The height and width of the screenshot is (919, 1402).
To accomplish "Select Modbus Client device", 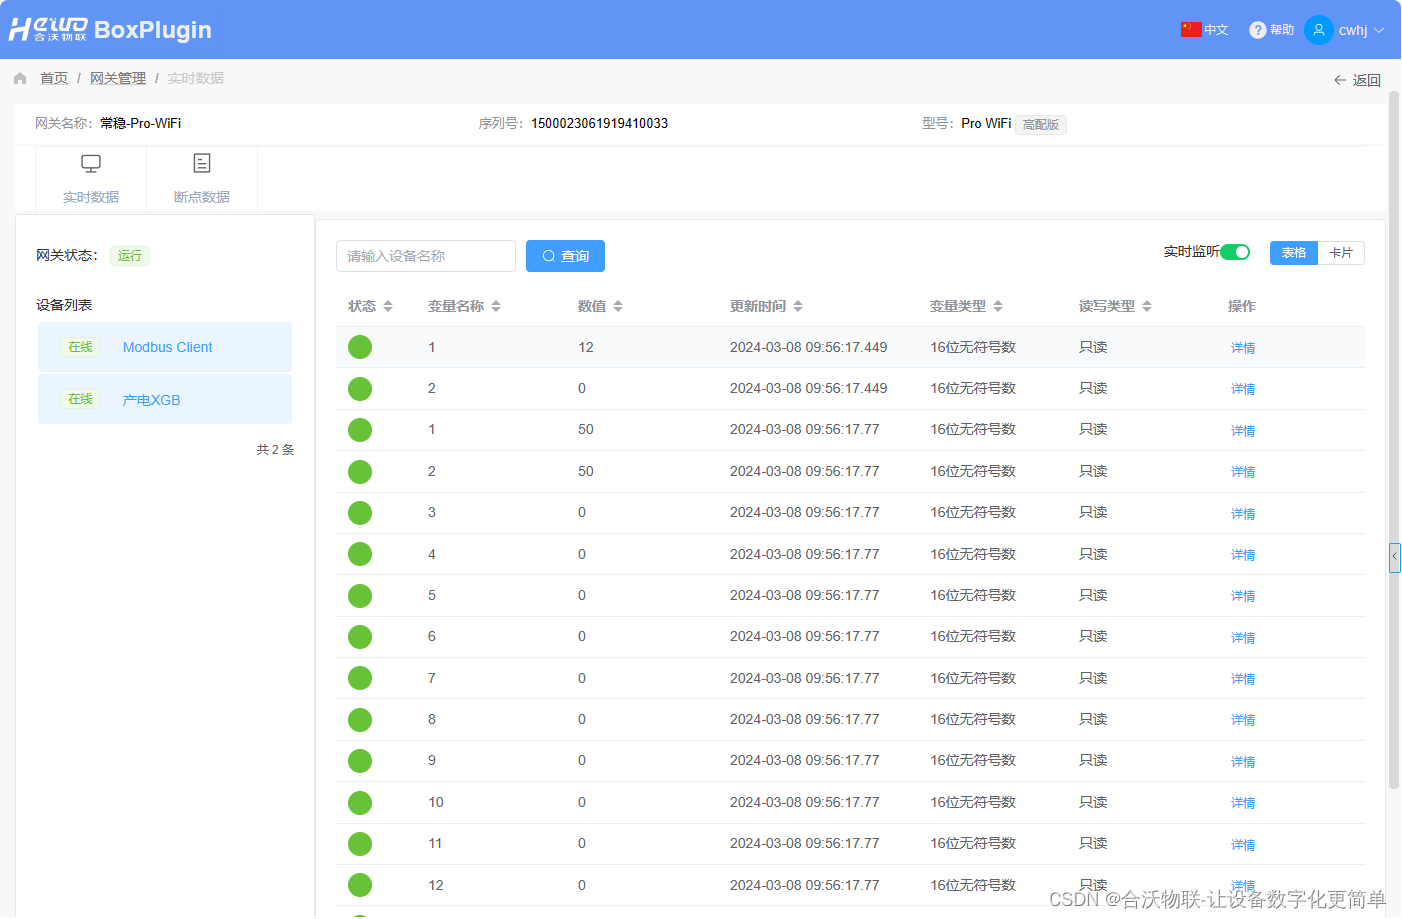I will pyautogui.click(x=165, y=347).
